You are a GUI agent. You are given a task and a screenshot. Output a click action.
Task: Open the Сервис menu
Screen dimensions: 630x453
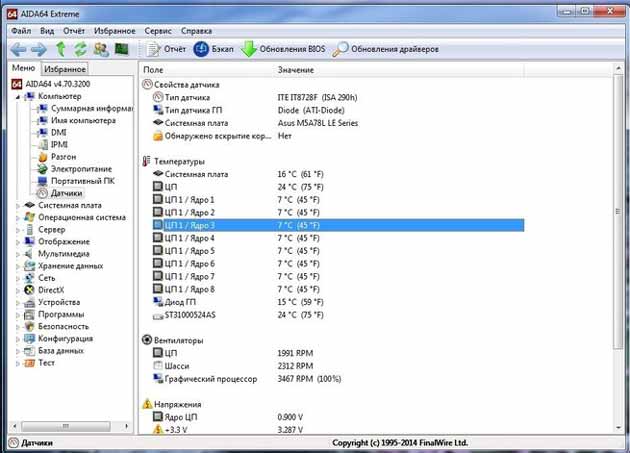pyautogui.click(x=158, y=31)
